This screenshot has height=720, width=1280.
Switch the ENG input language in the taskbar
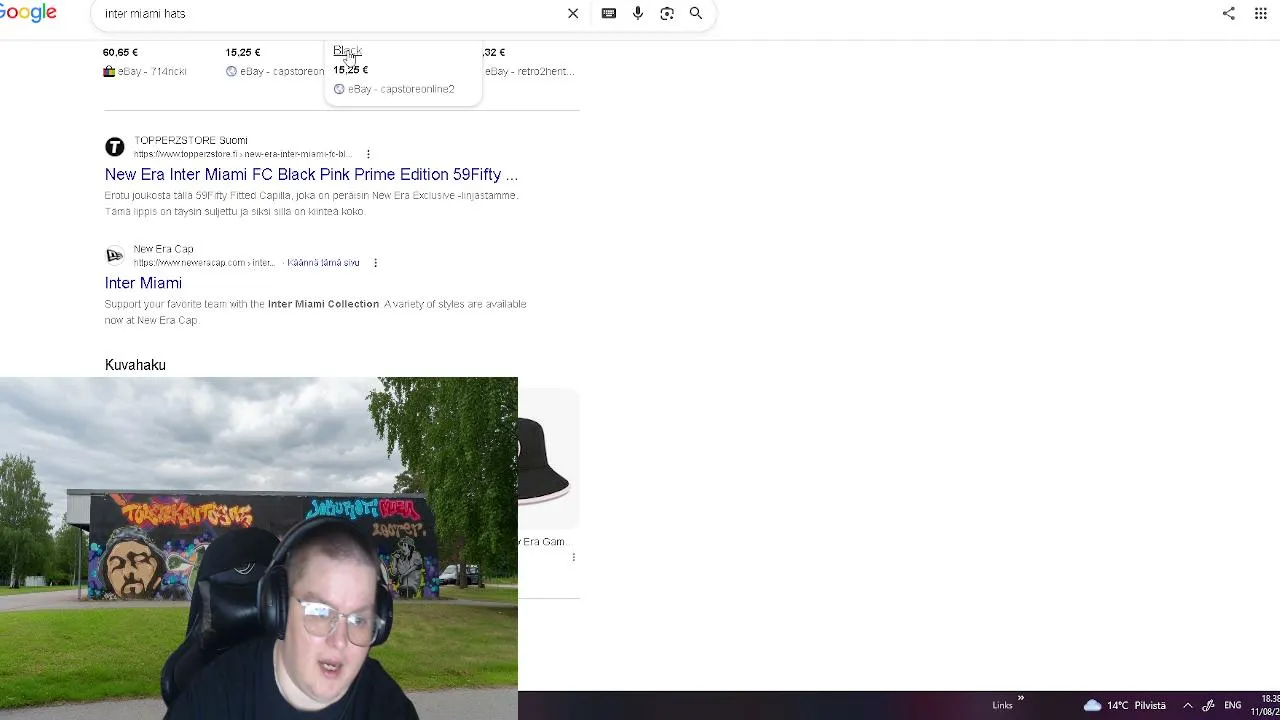1233,705
